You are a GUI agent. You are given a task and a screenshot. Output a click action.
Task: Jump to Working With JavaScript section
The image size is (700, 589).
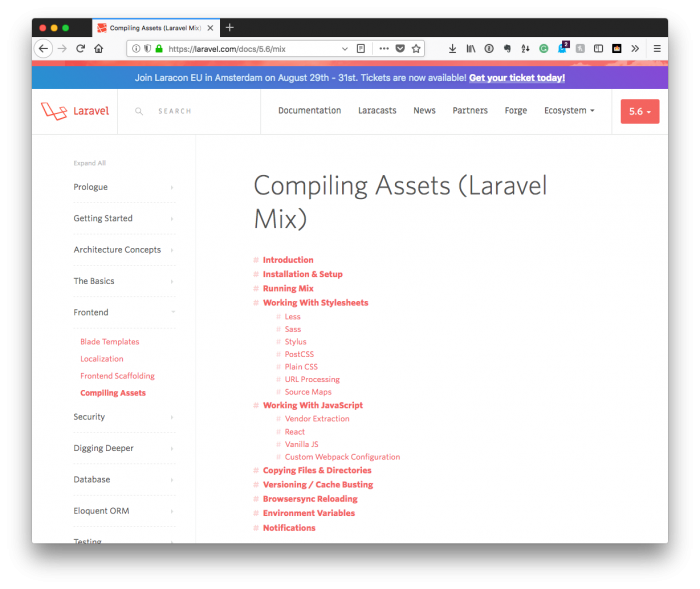pyautogui.click(x=312, y=405)
